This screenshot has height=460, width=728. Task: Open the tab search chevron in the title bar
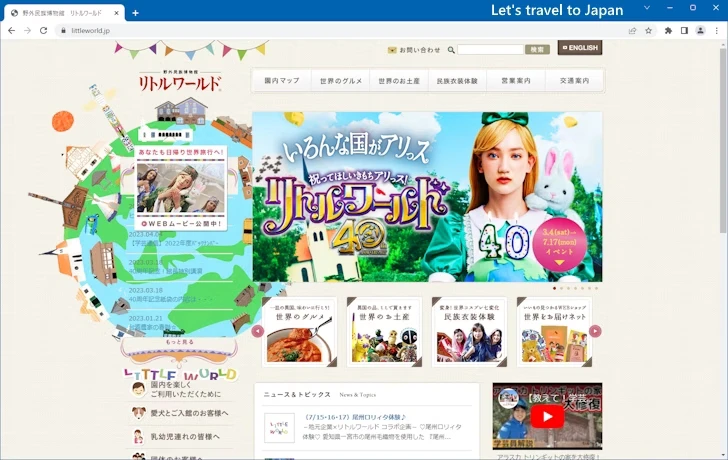[647, 8]
